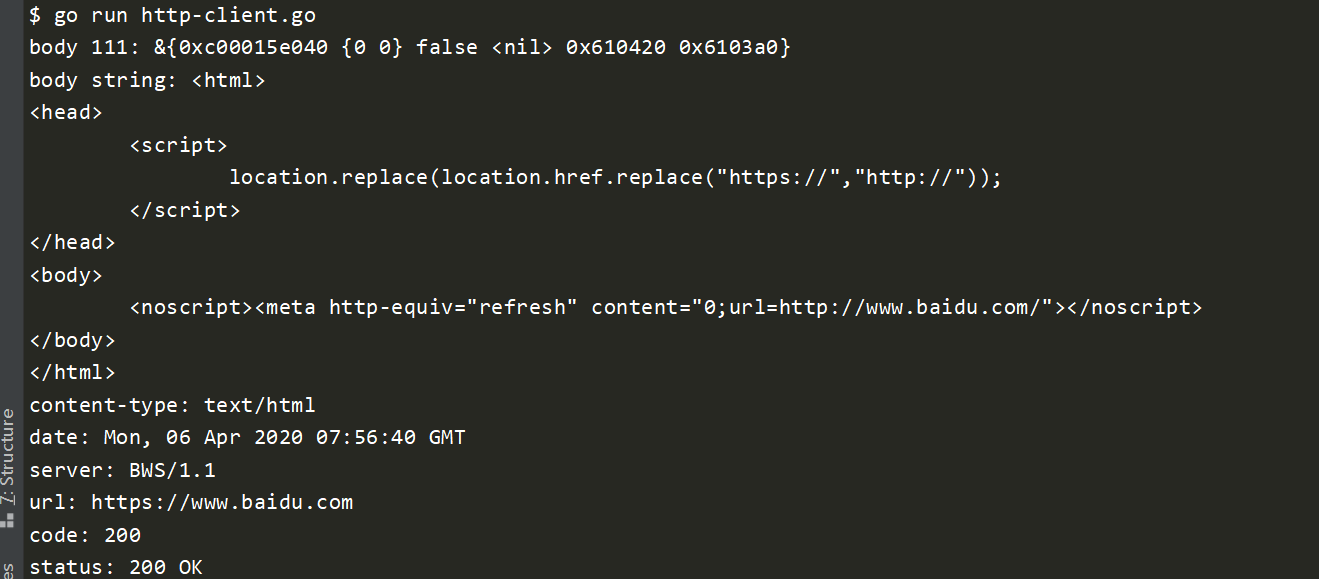Click the <noscript> opening tag text
Screen dimensions: 1319x579
click(x=191, y=307)
